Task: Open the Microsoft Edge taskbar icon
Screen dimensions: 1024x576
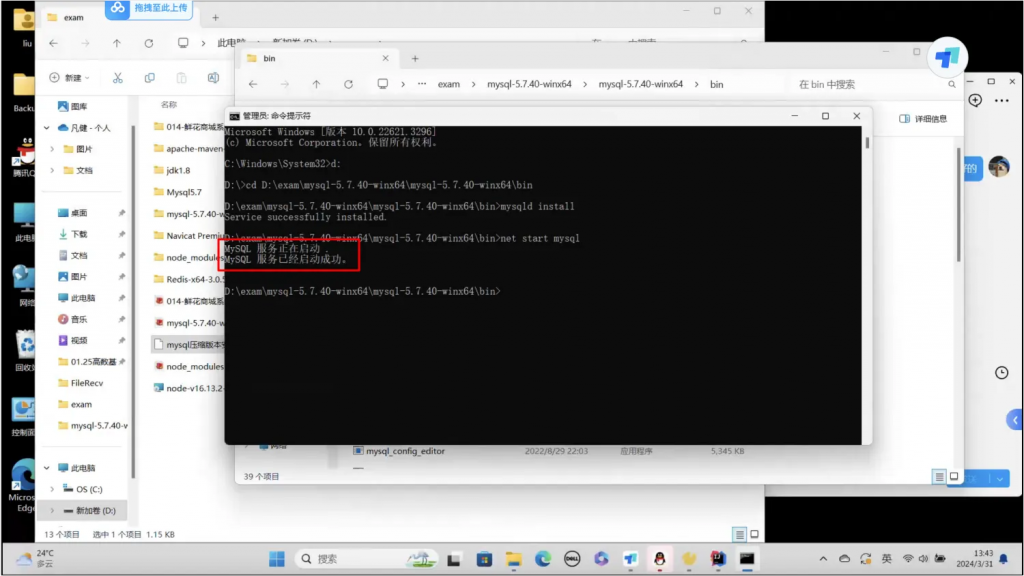Action: [x=542, y=558]
